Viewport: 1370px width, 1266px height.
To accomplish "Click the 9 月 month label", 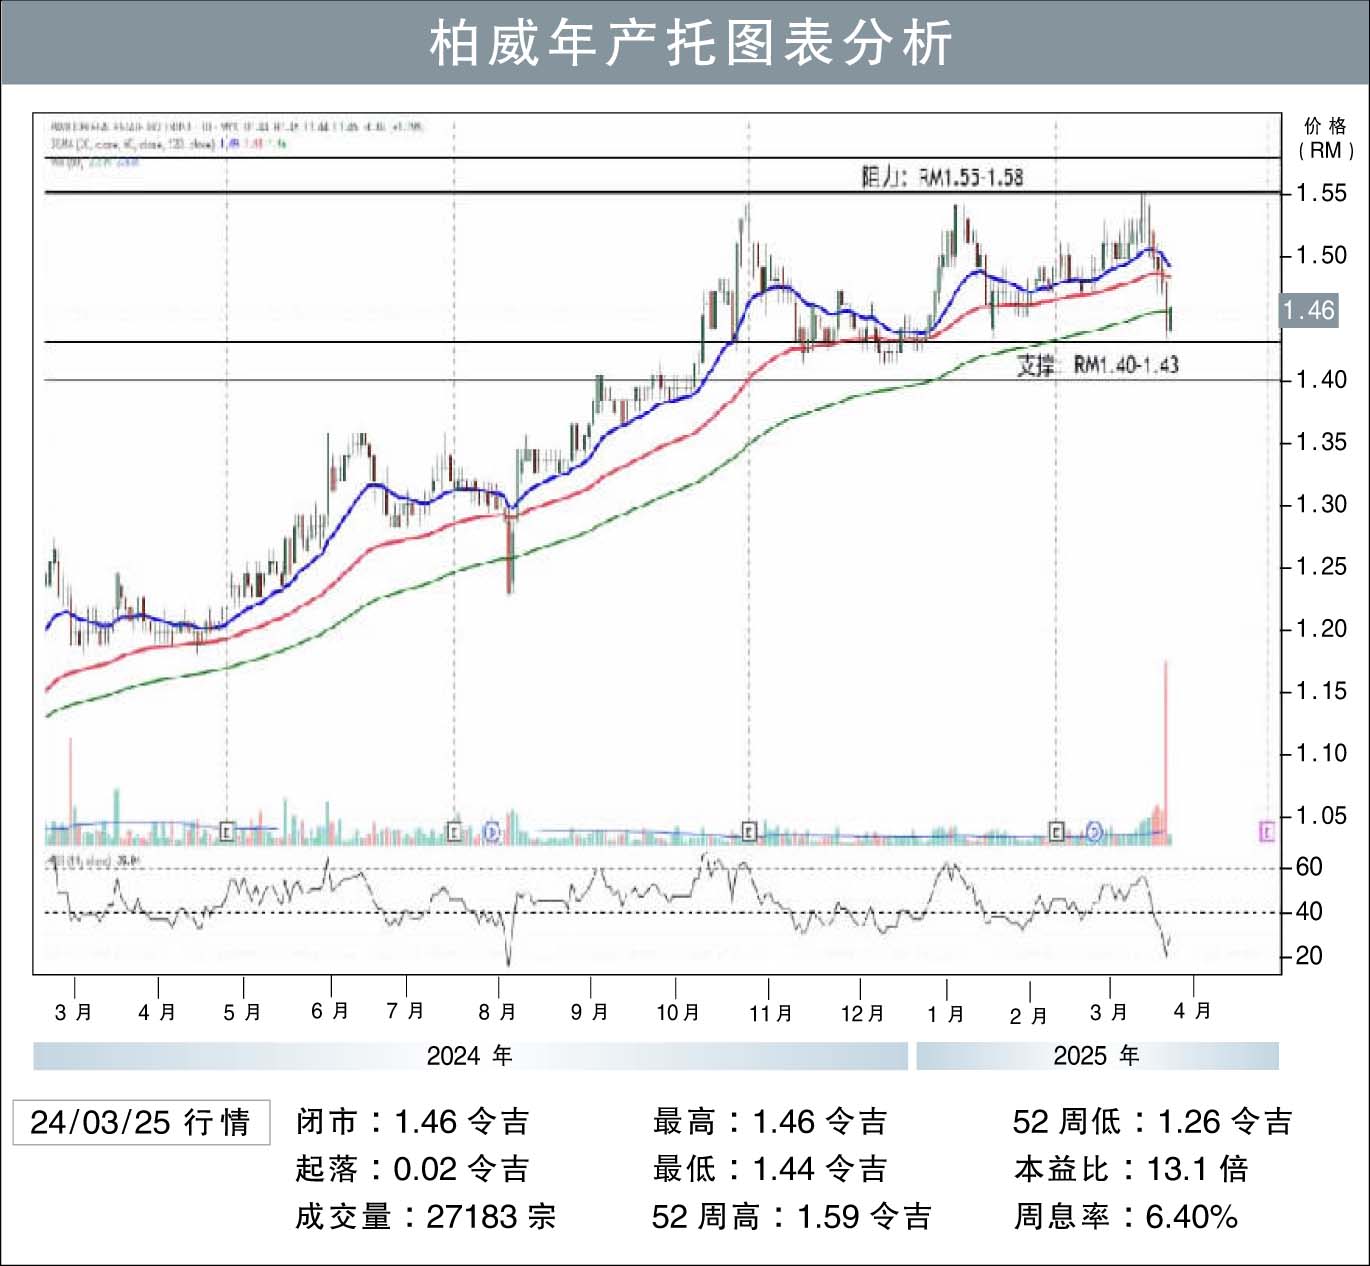I will click(x=590, y=1012).
